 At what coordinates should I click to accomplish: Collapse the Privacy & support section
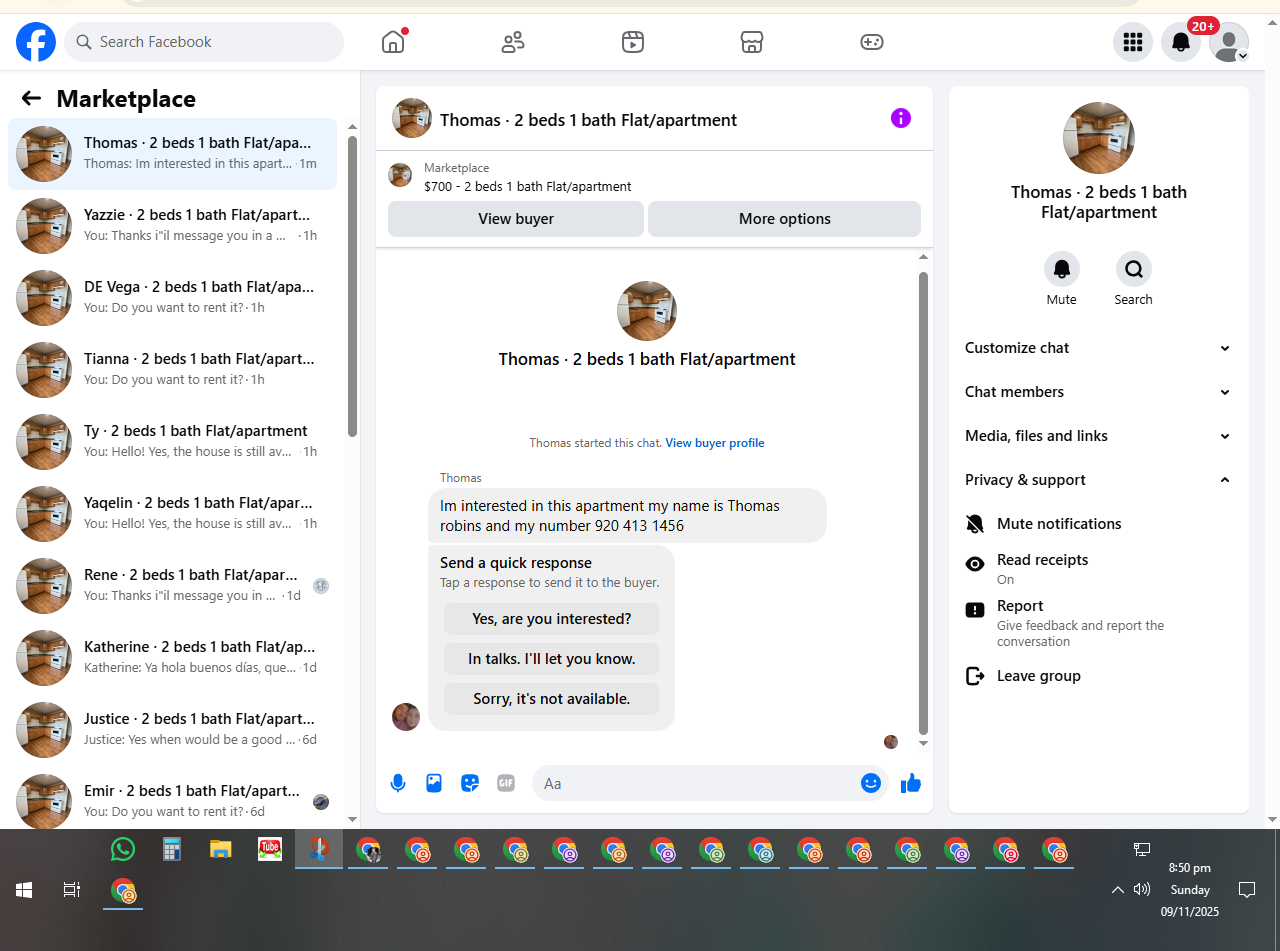pyautogui.click(x=1097, y=480)
